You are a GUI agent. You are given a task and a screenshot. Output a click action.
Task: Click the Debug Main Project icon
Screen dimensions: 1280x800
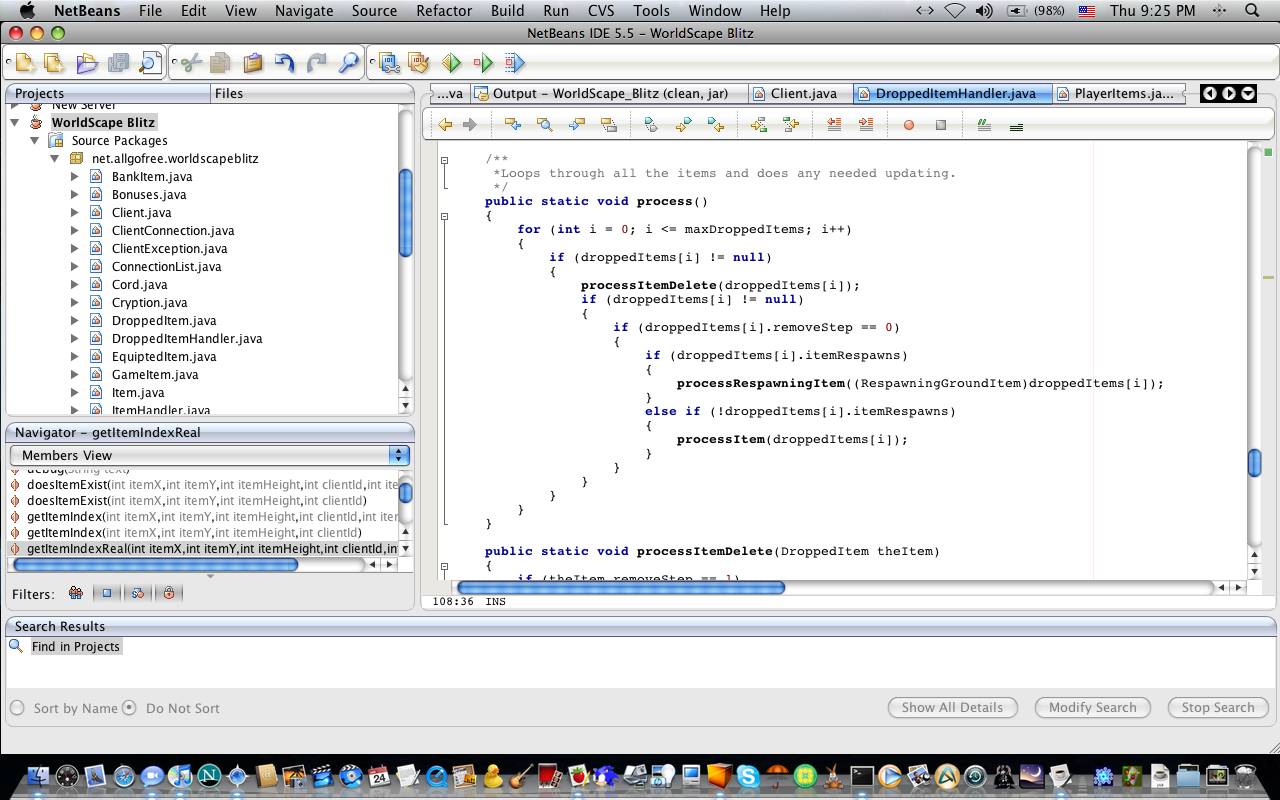coord(483,63)
